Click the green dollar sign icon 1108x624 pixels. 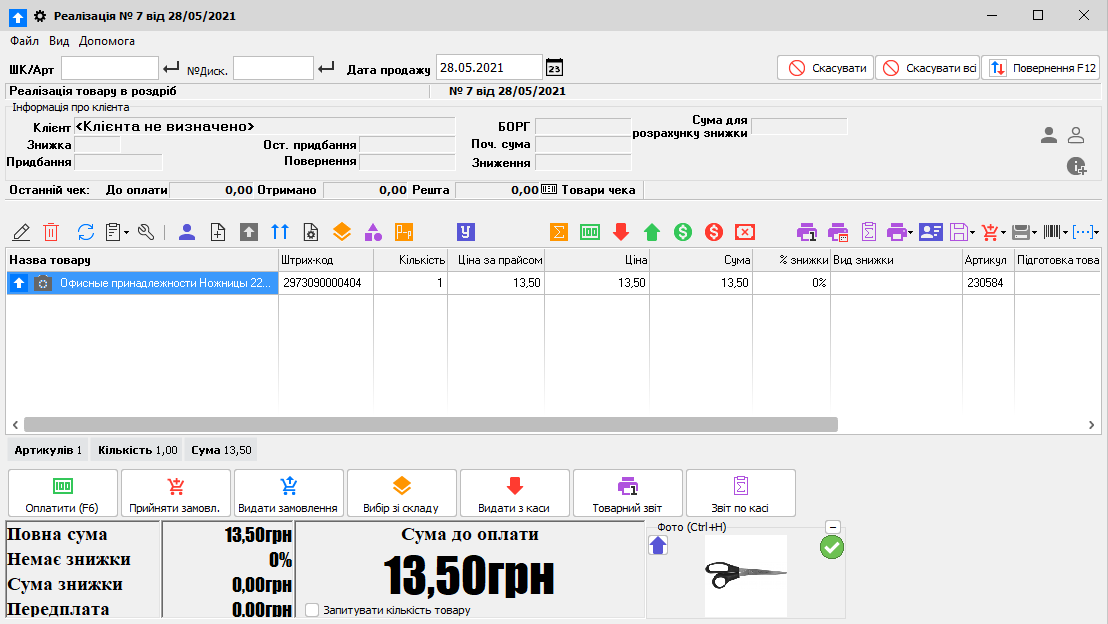point(683,232)
